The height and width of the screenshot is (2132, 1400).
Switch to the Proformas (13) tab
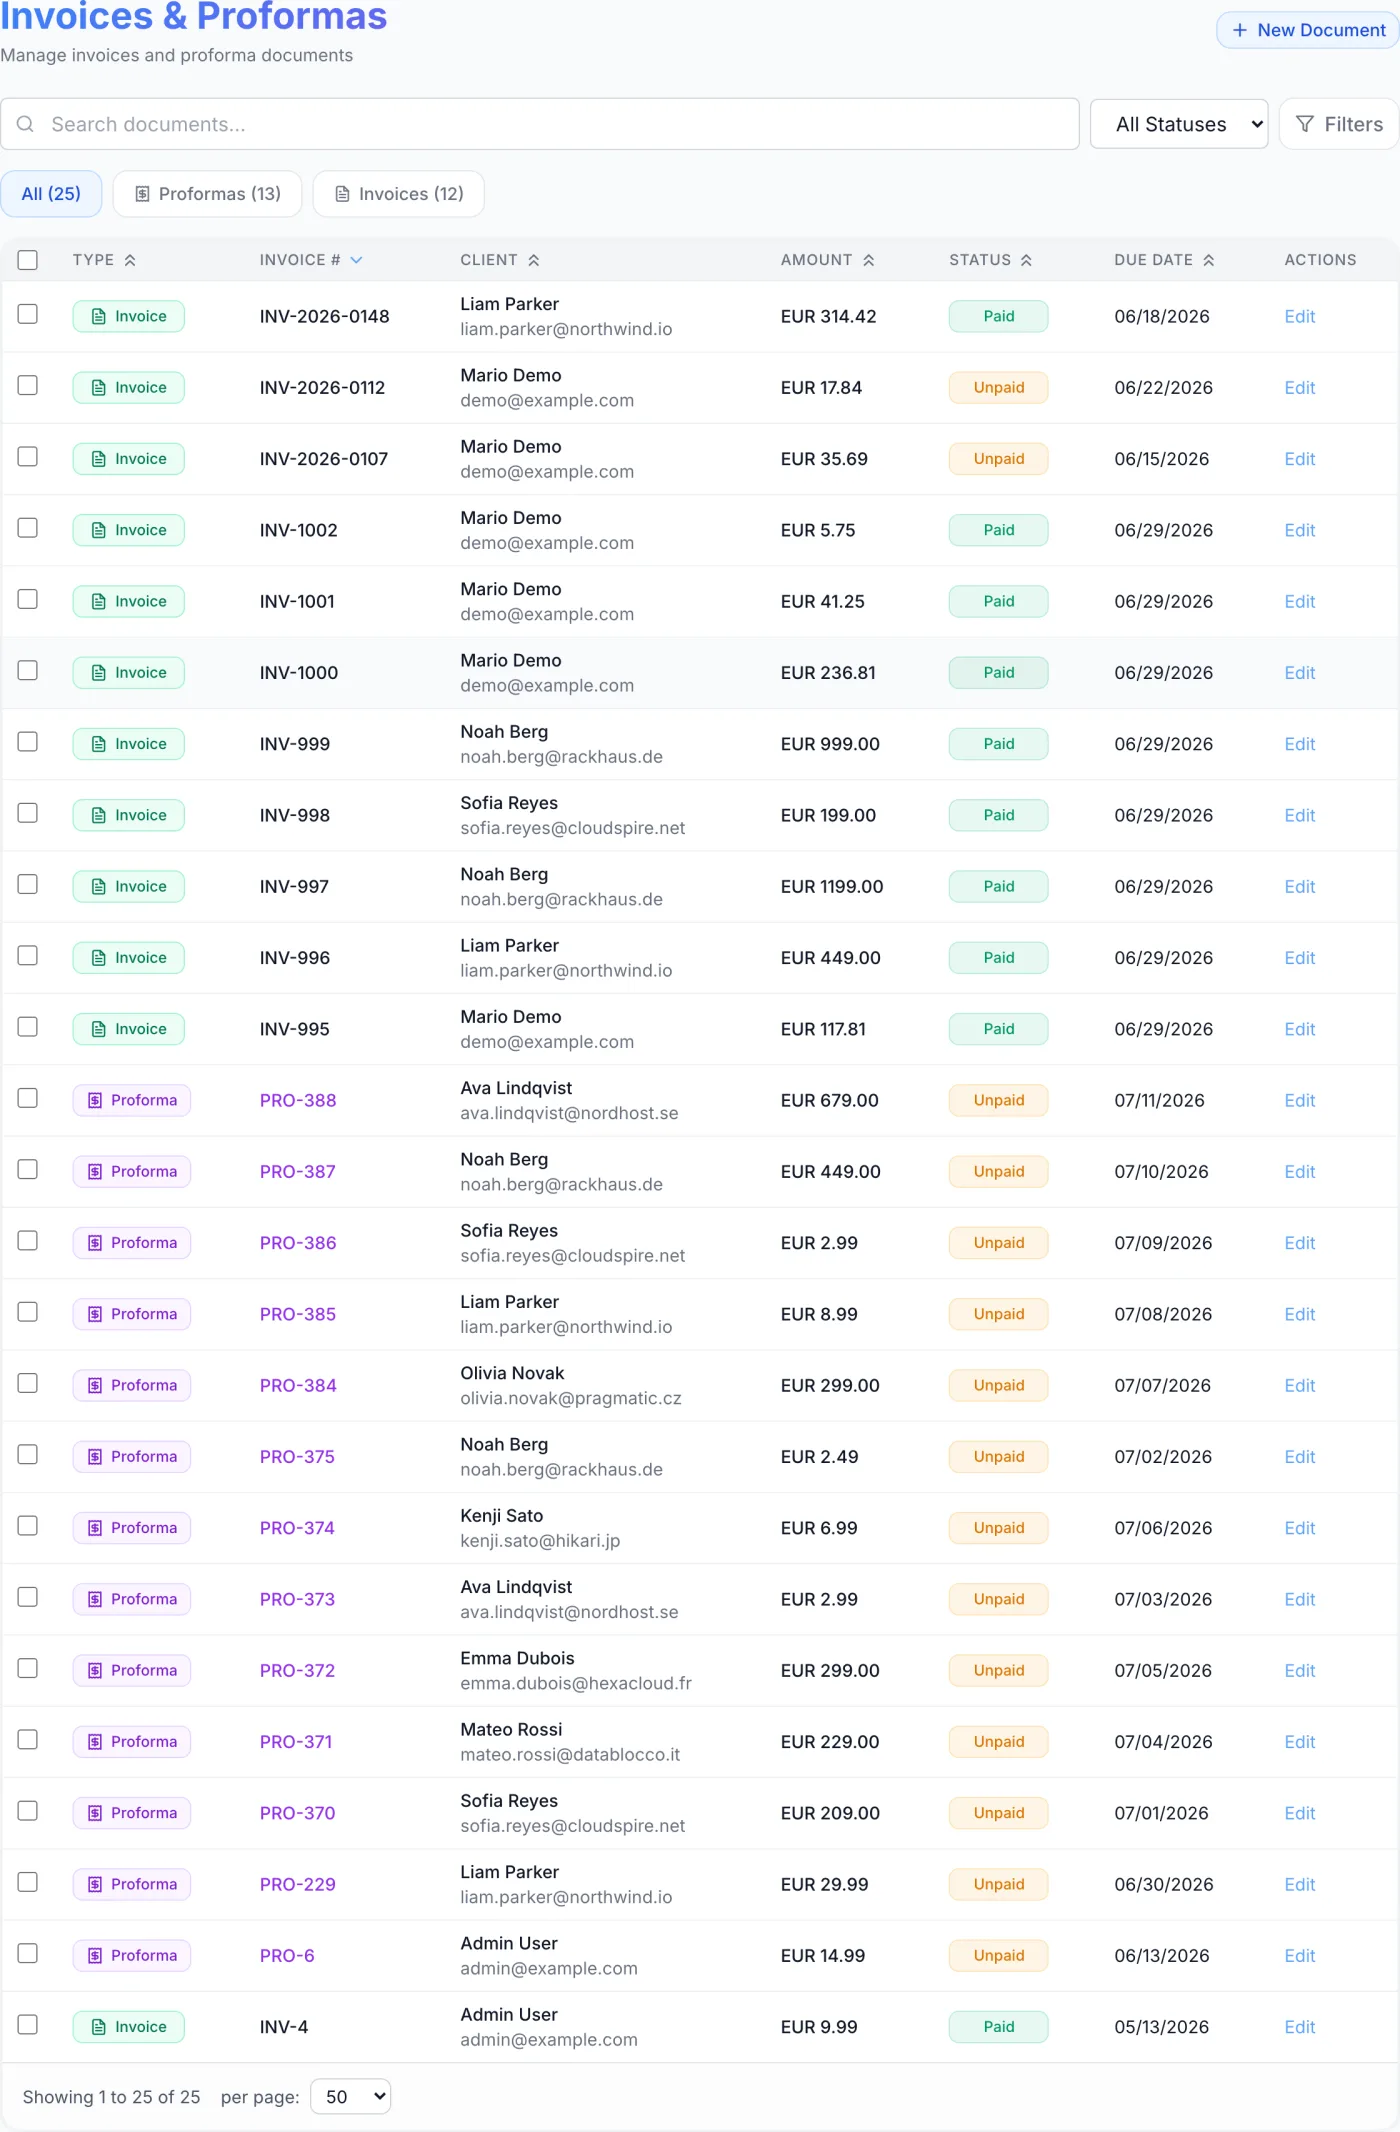click(208, 194)
